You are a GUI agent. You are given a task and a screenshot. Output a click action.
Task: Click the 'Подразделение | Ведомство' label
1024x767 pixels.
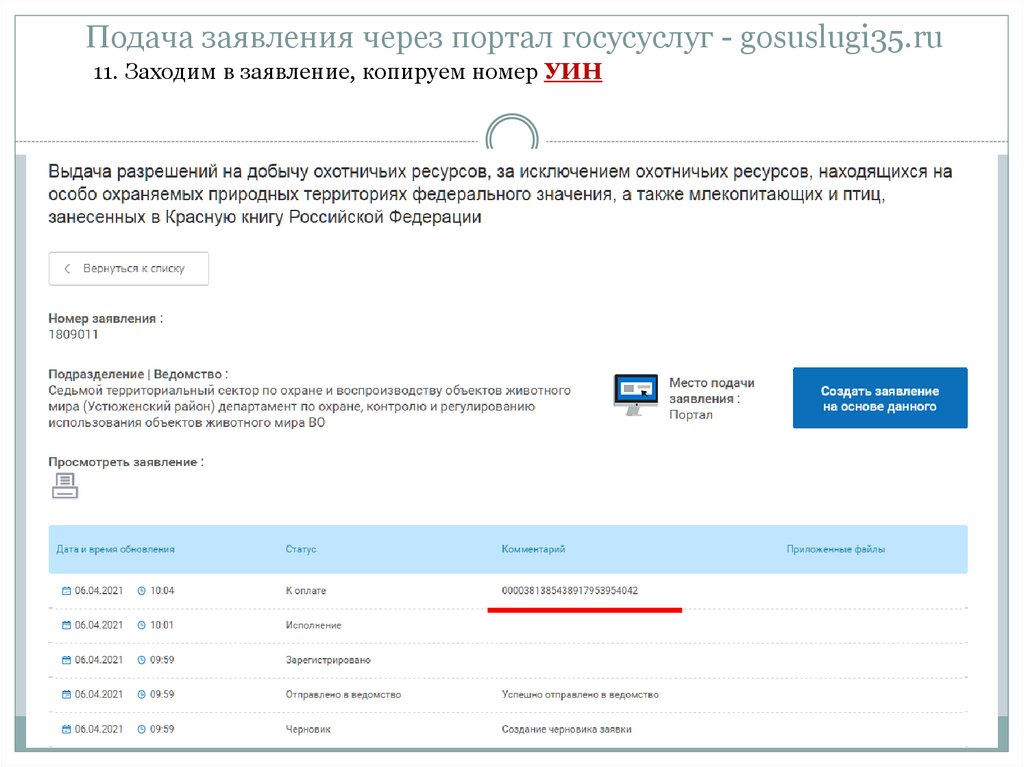(138, 374)
